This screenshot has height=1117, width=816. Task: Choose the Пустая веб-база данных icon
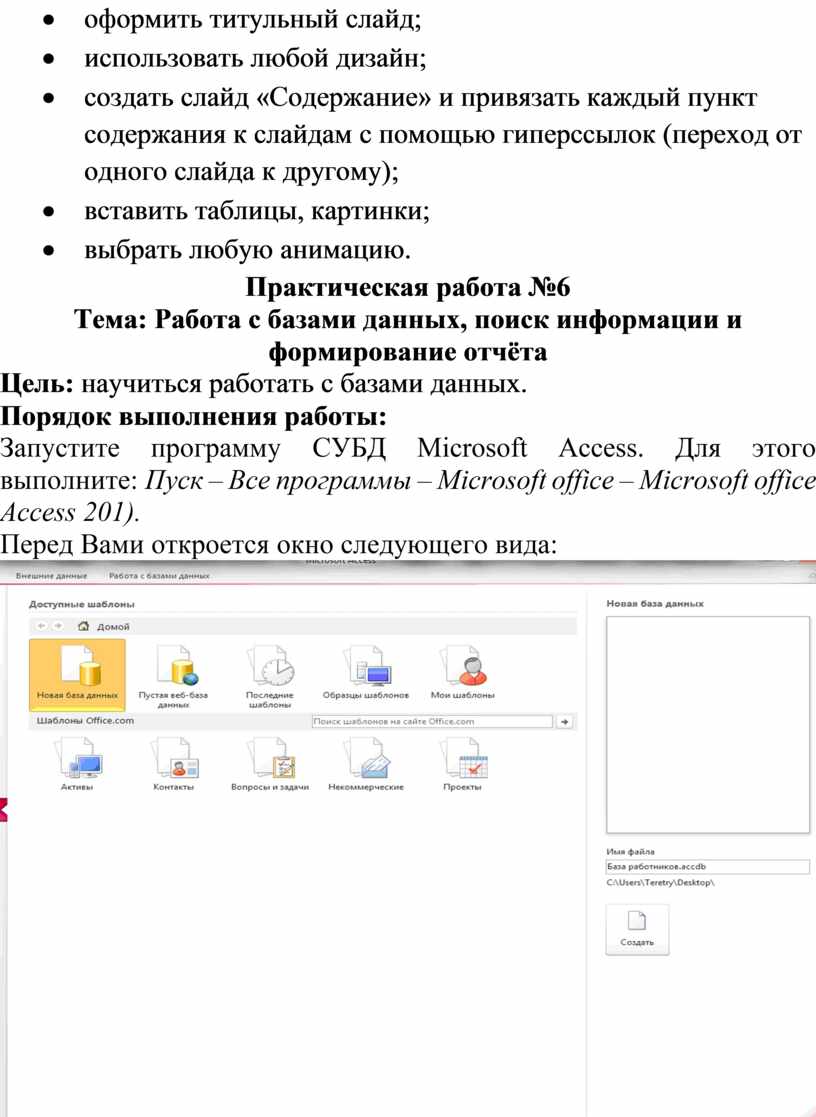[173, 676]
